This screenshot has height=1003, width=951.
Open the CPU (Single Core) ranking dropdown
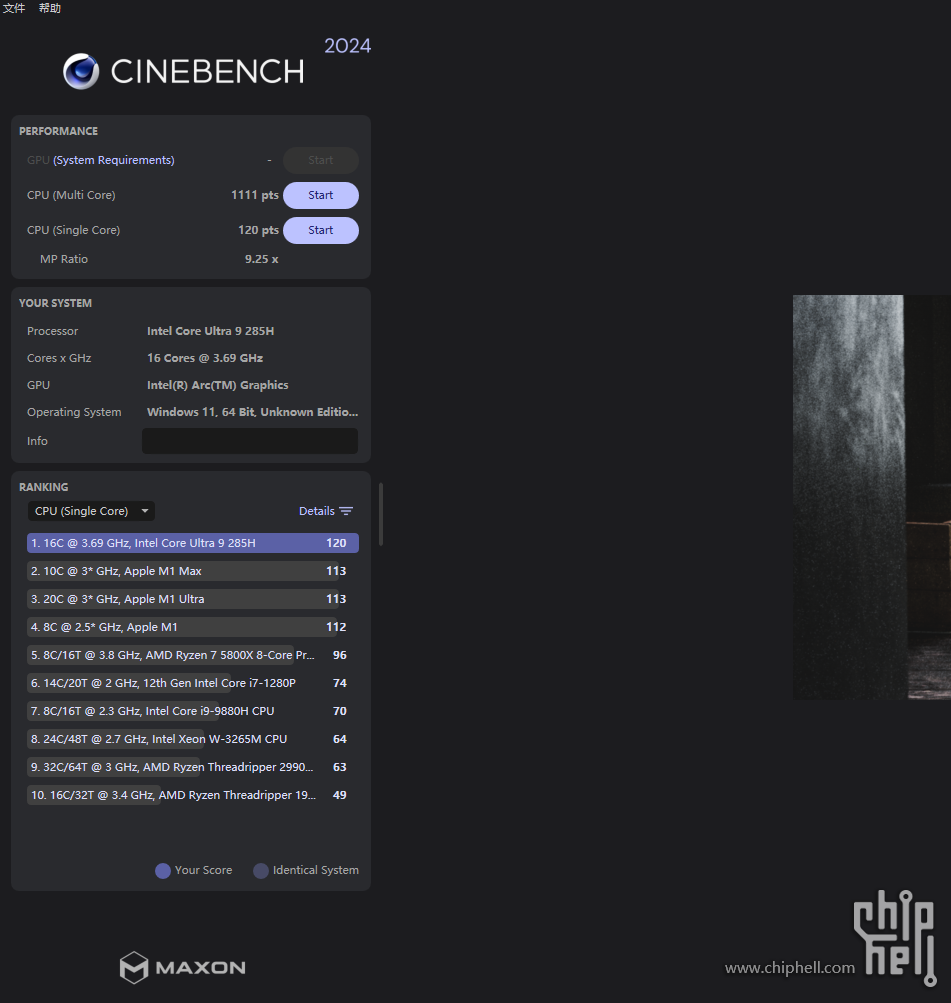(x=91, y=511)
